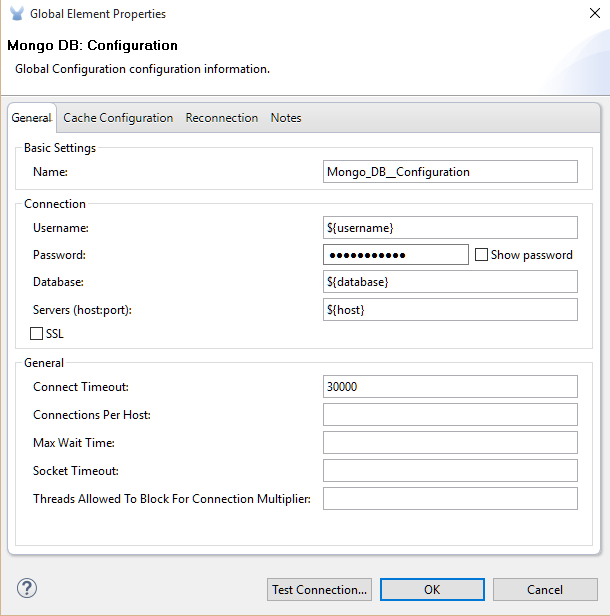This screenshot has width=610, height=616.
Task: Click the 'Global Configuration configuration information.' text
Action: (142, 69)
